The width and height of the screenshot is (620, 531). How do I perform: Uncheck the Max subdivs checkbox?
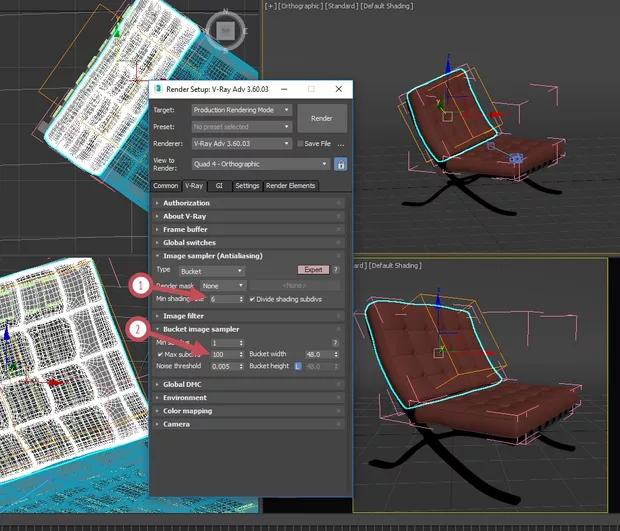(160, 354)
